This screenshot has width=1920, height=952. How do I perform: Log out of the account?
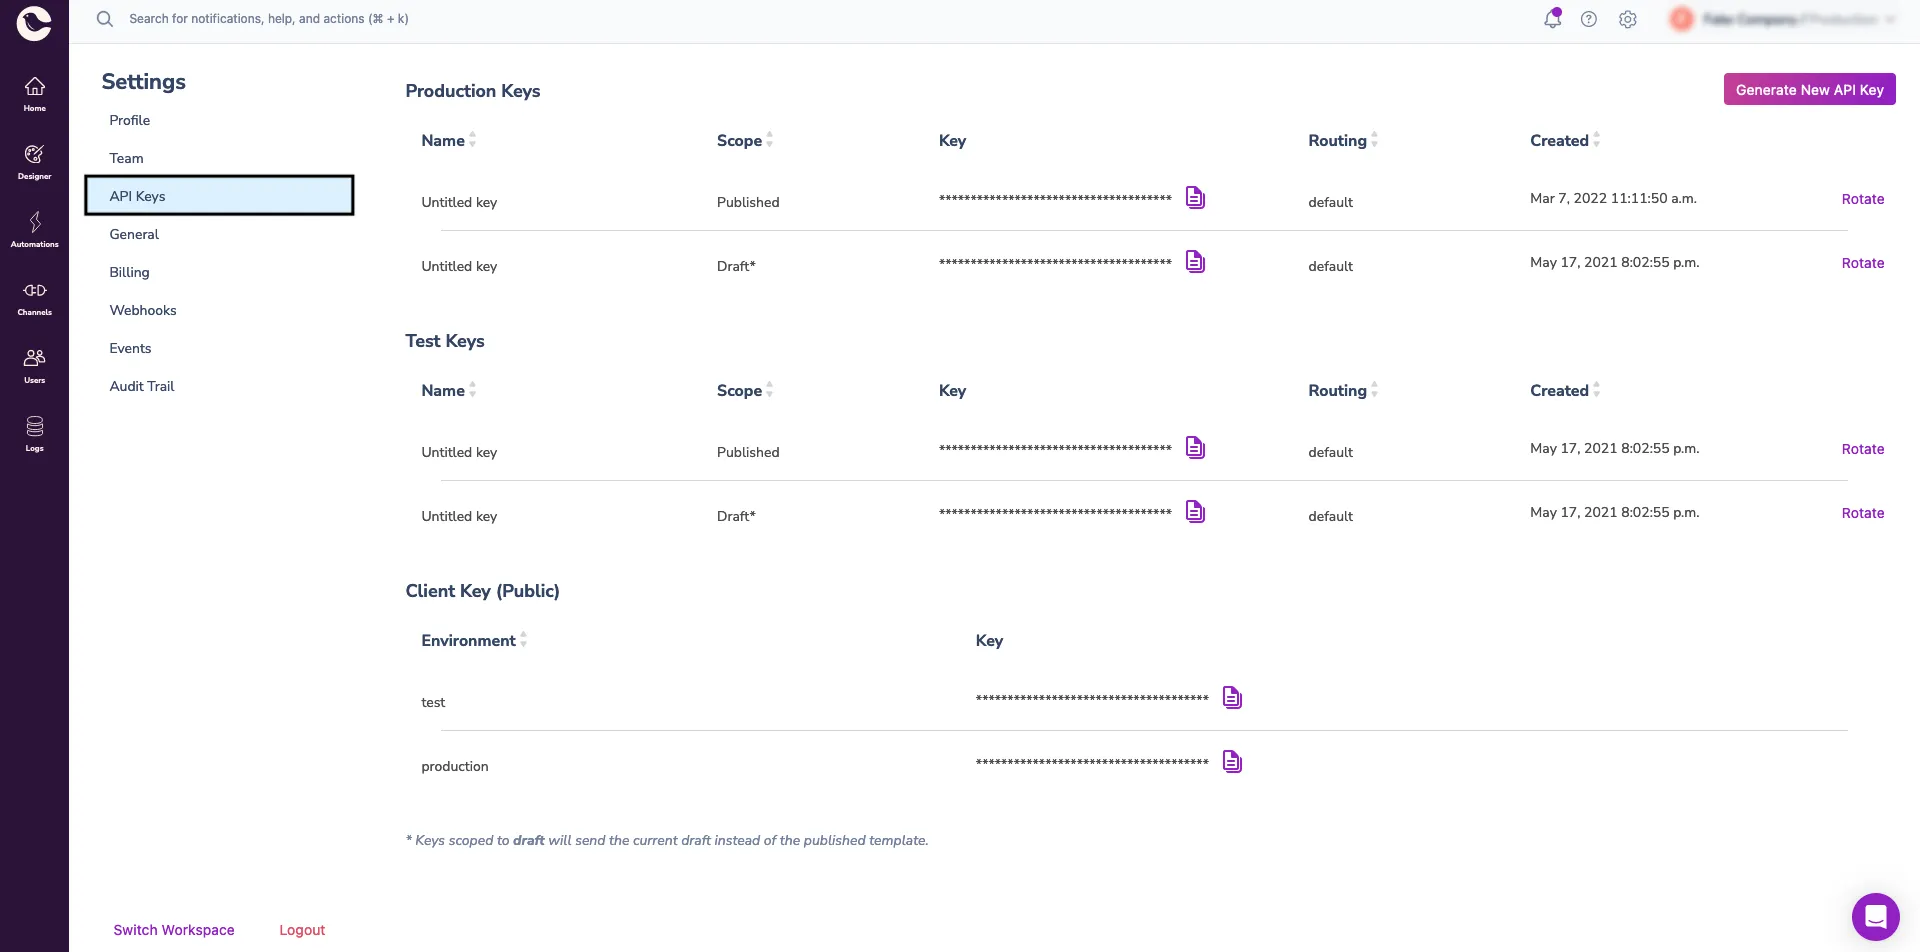302,930
